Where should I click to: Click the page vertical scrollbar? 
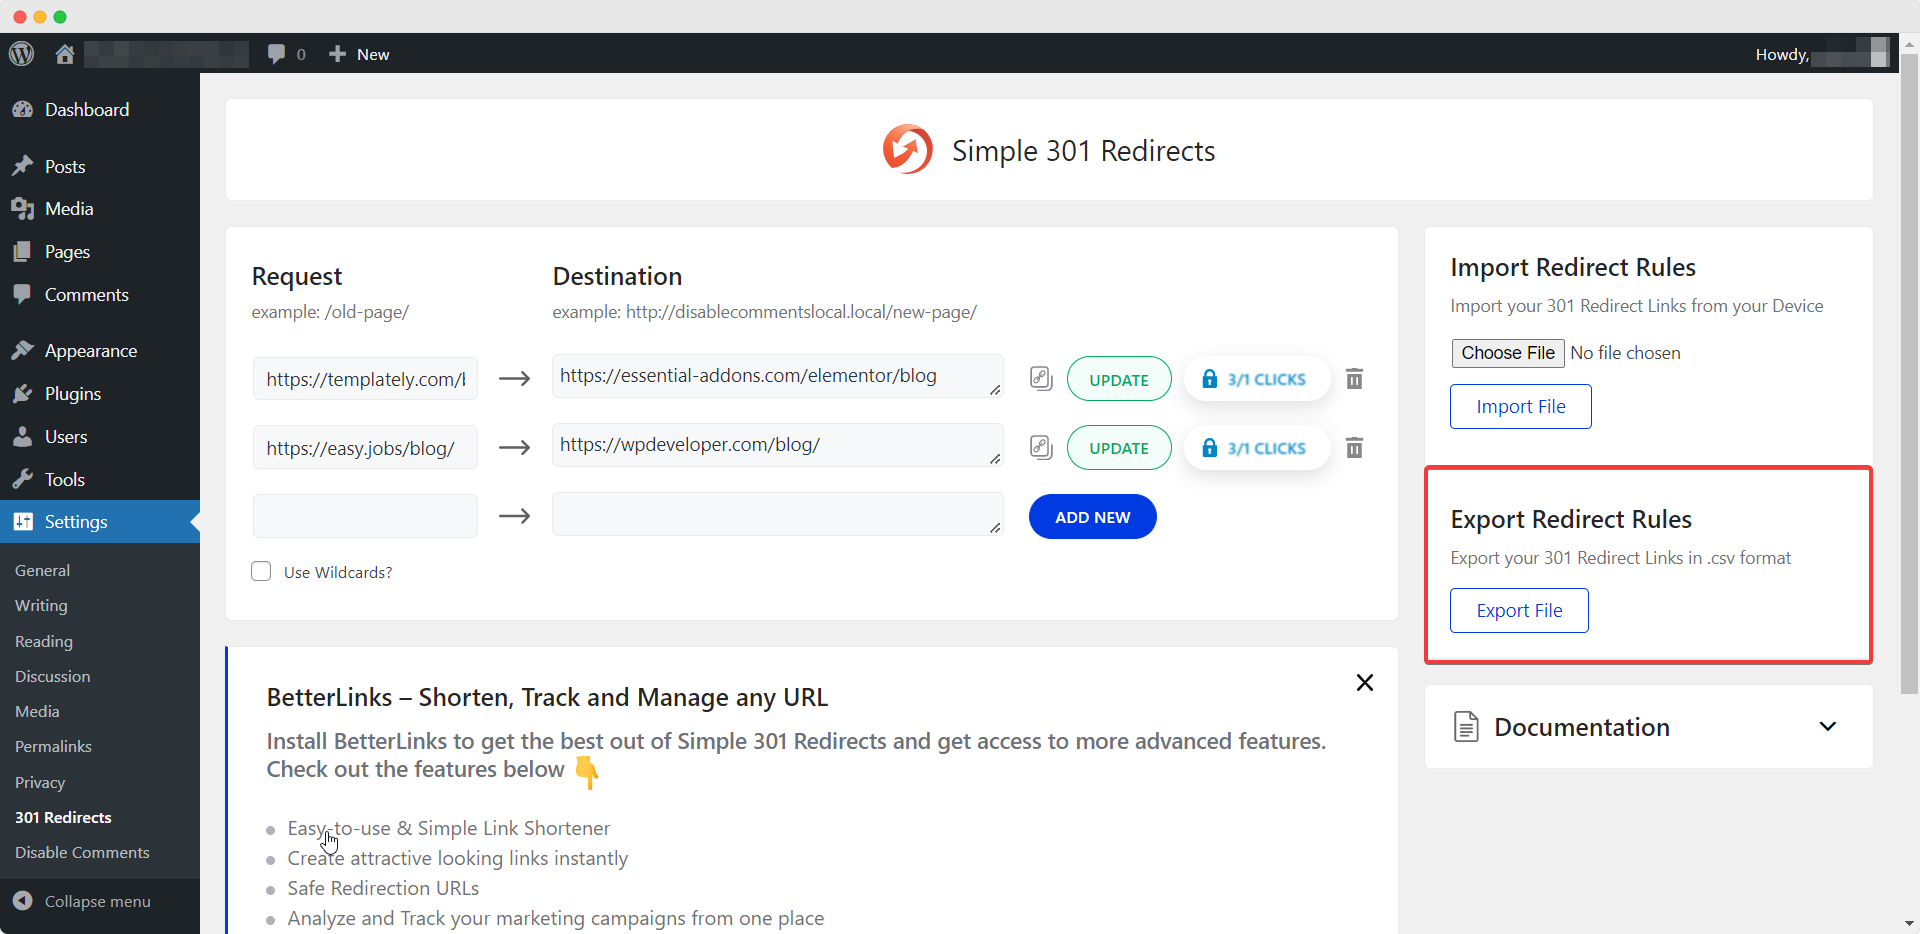[x=1909, y=372]
